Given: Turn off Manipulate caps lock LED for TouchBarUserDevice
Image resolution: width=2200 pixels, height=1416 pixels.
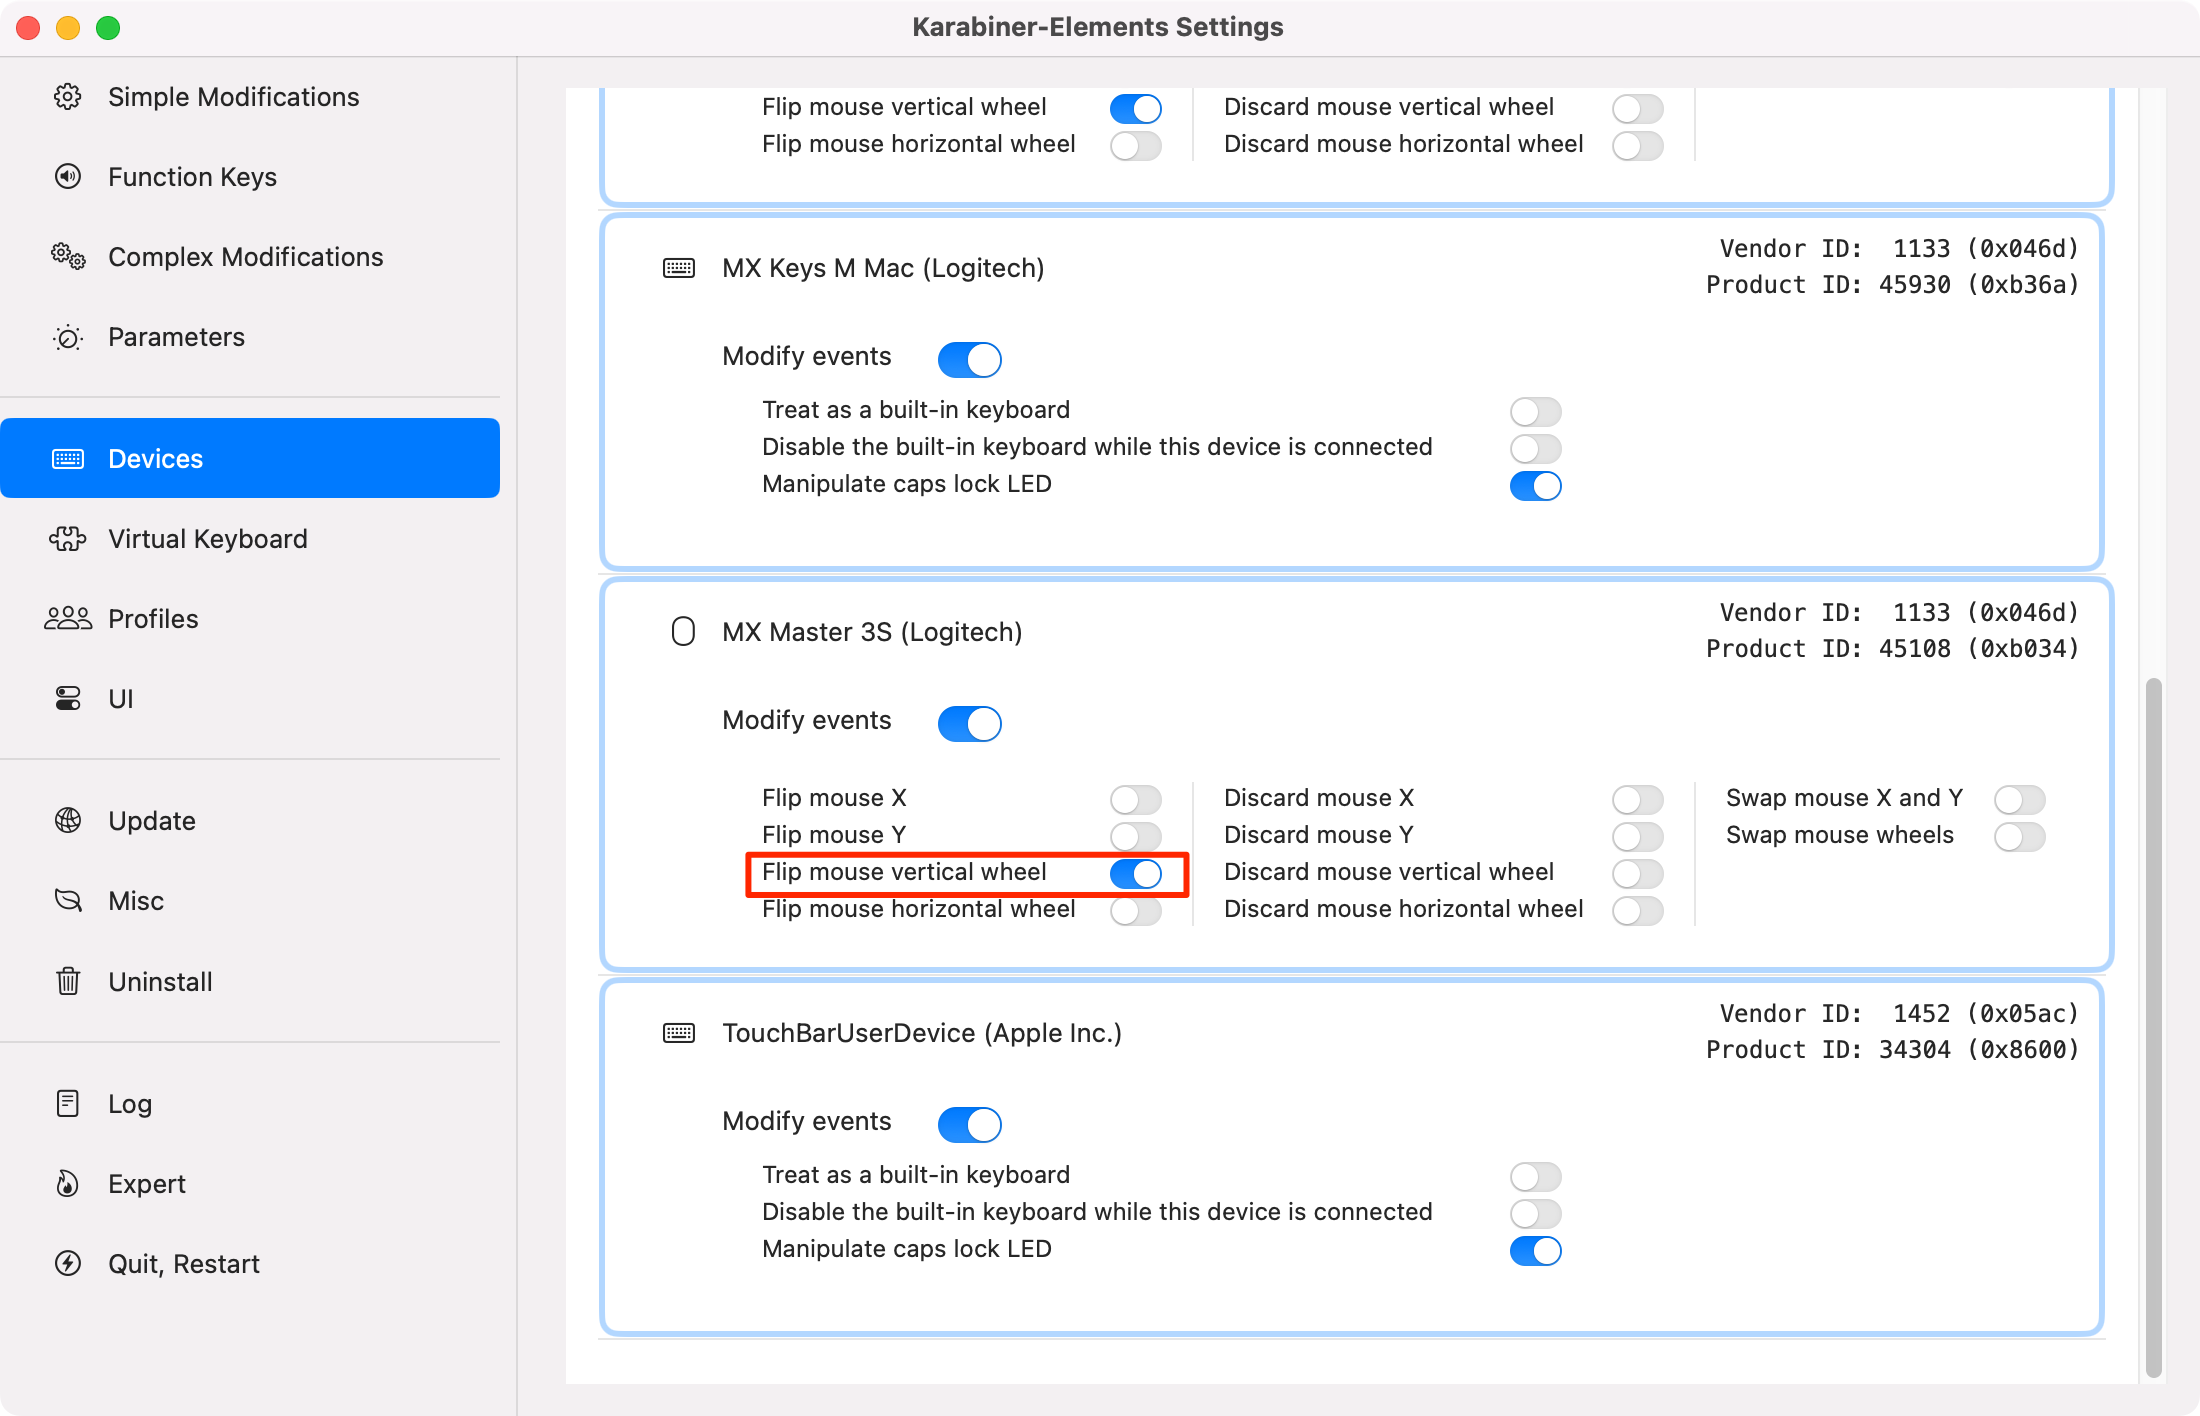Looking at the screenshot, I should coord(1535,1250).
